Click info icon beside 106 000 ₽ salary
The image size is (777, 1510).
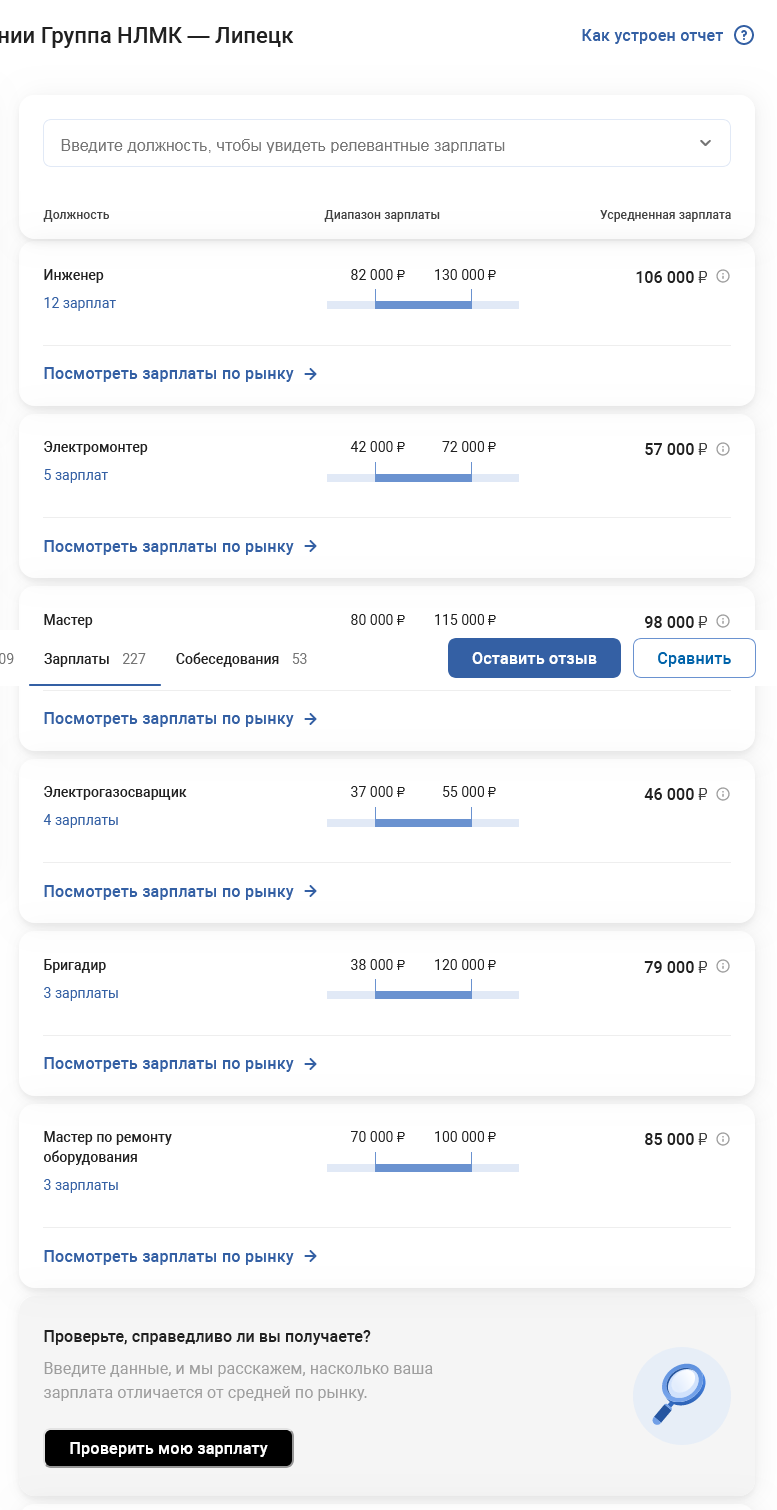pyautogui.click(x=724, y=276)
